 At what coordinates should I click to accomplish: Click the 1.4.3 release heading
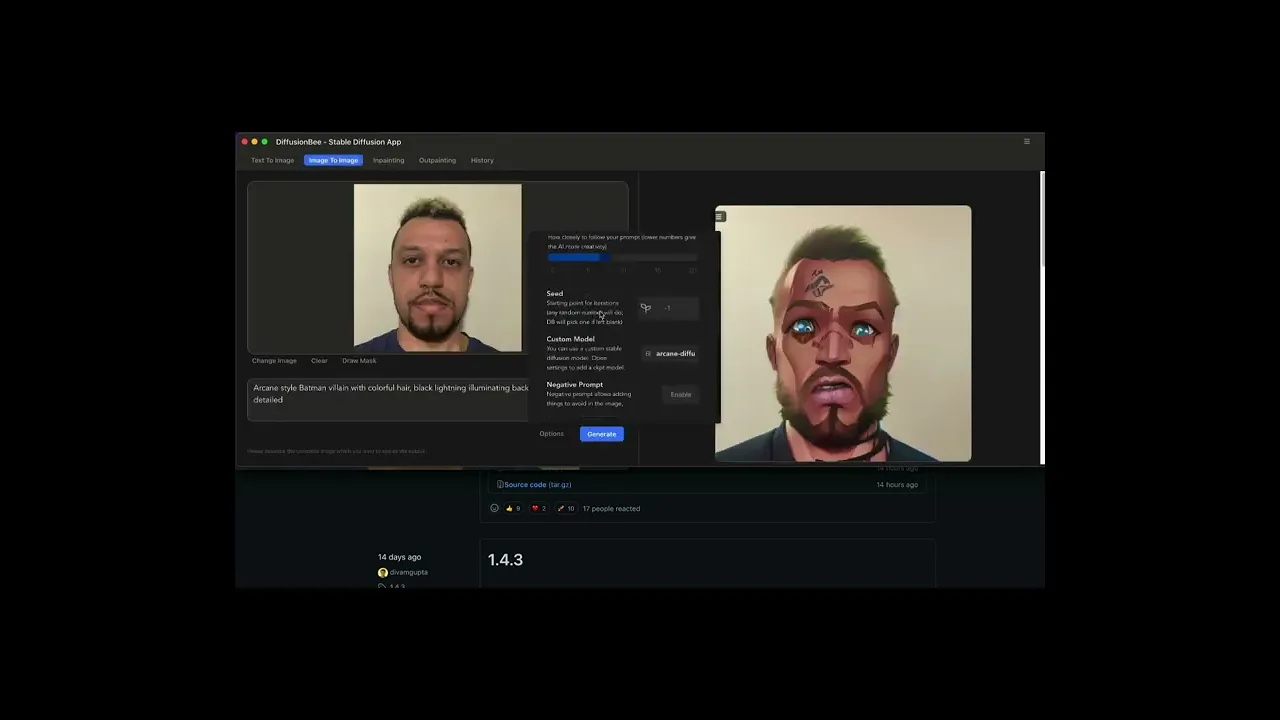tap(505, 560)
